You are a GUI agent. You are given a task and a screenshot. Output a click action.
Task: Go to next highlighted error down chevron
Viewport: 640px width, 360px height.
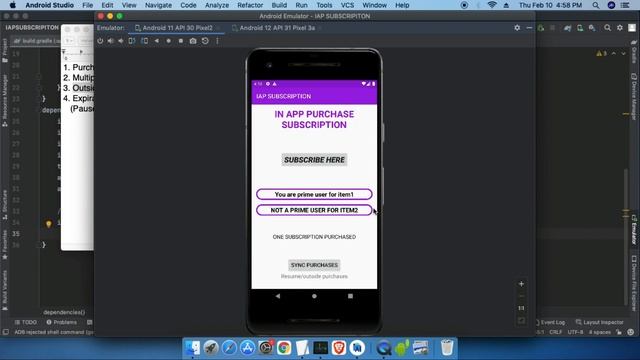[623, 53]
